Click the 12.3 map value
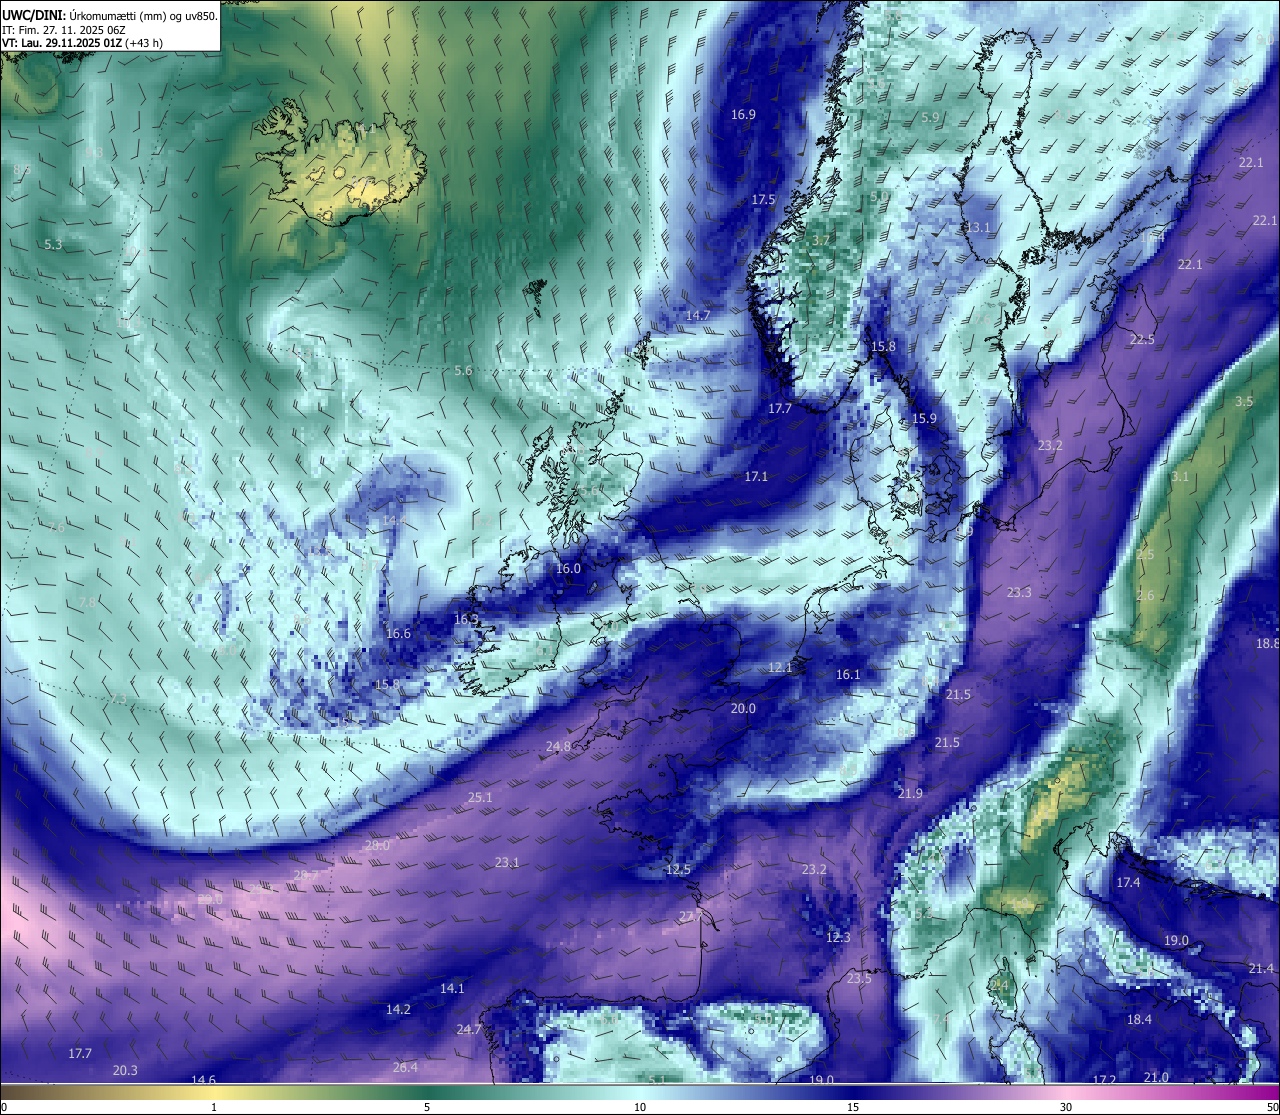This screenshot has width=1280, height=1115. 838,938
